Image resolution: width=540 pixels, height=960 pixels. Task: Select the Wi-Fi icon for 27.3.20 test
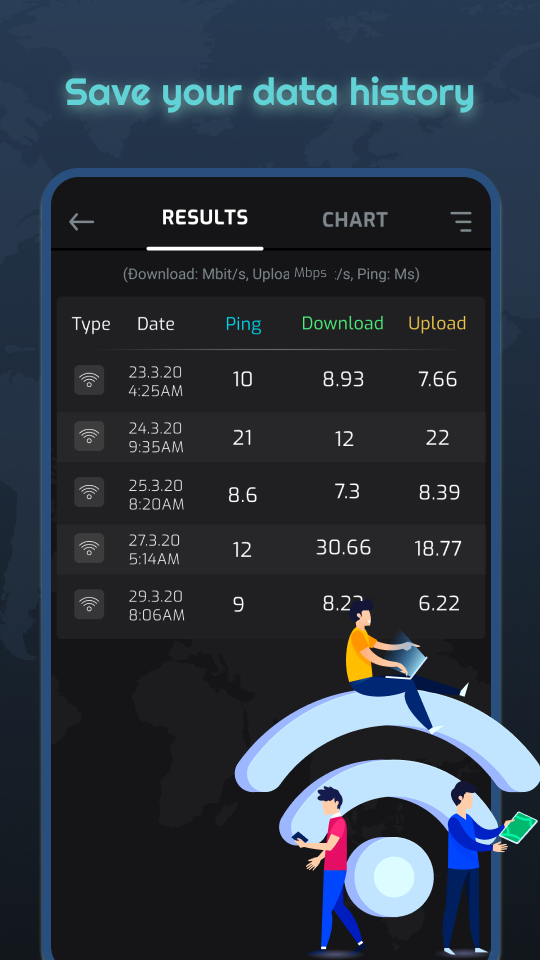click(x=89, y=548)
